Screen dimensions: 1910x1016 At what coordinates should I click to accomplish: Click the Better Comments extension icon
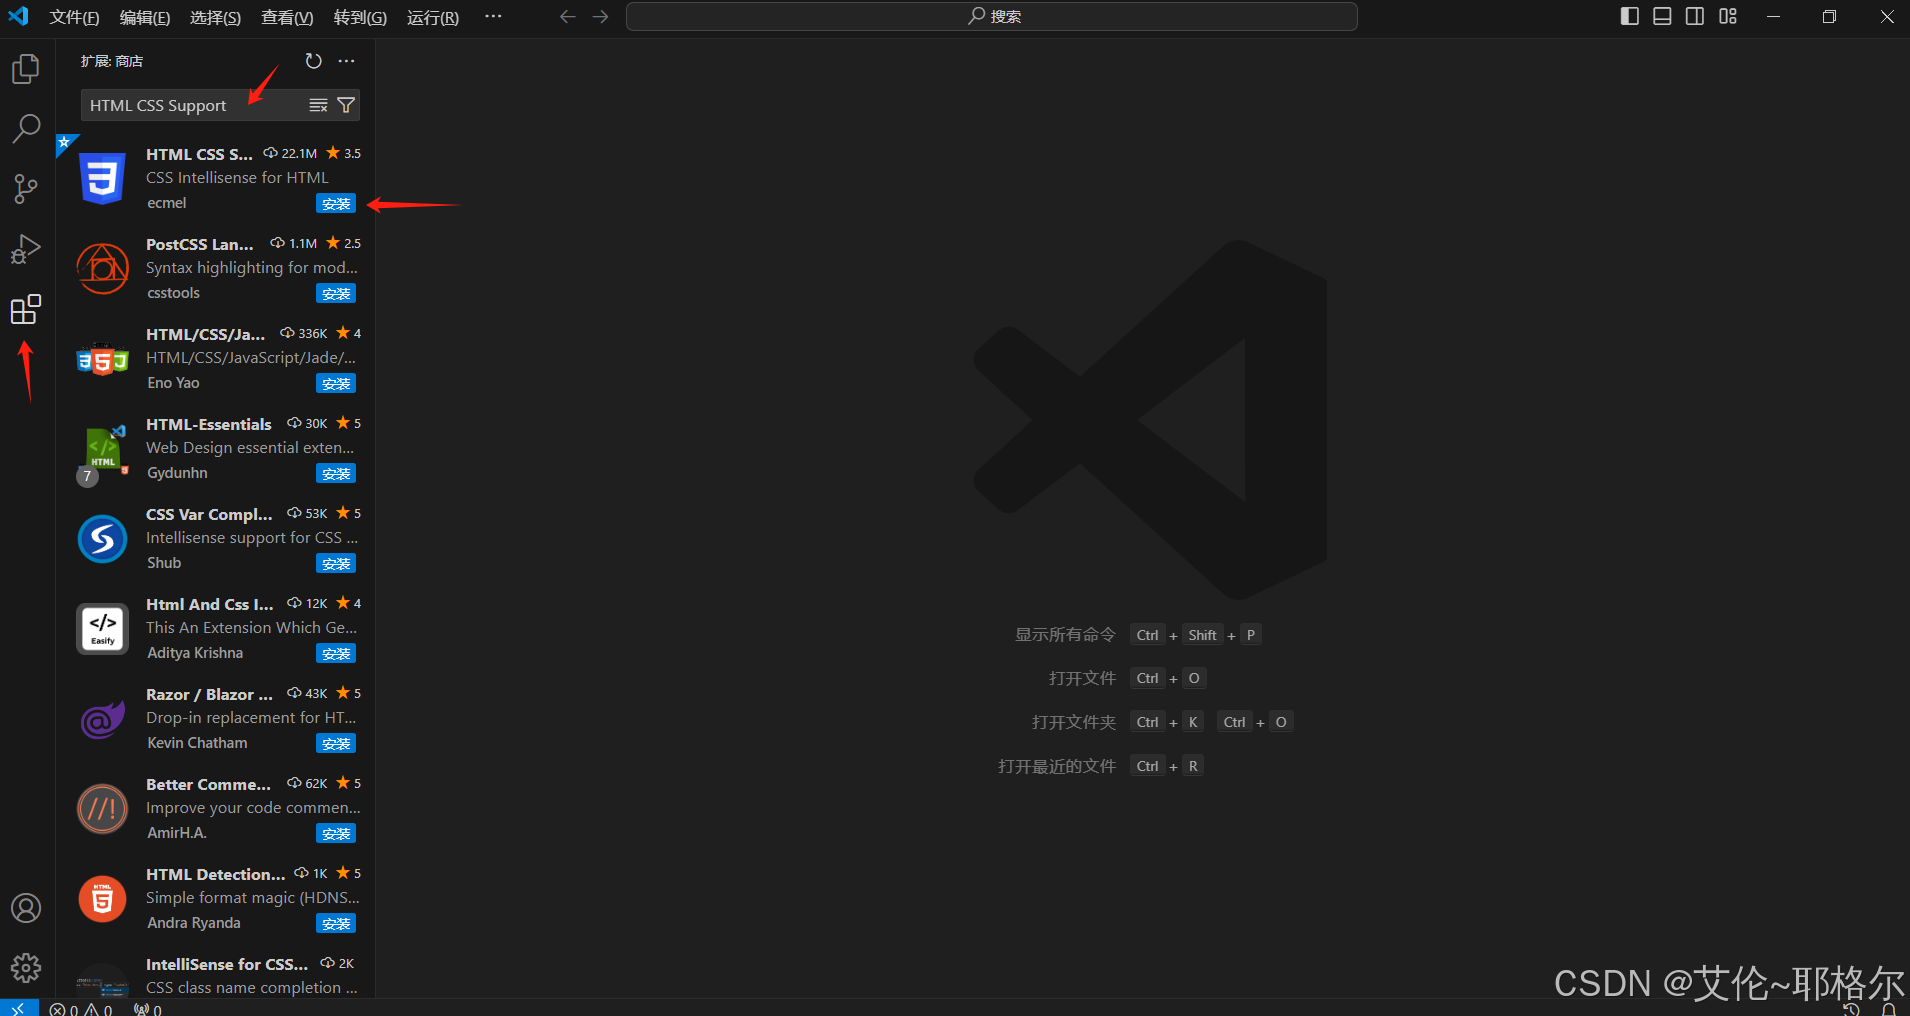102,809
